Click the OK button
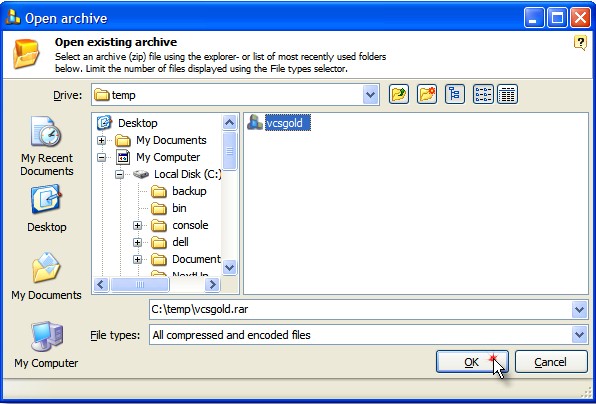 click(x=472, y=362)
